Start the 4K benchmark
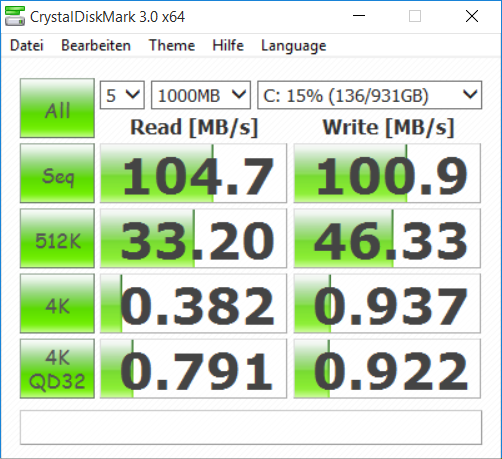The height and width of the screenshot is (459, 502). [x=57, y=303]
